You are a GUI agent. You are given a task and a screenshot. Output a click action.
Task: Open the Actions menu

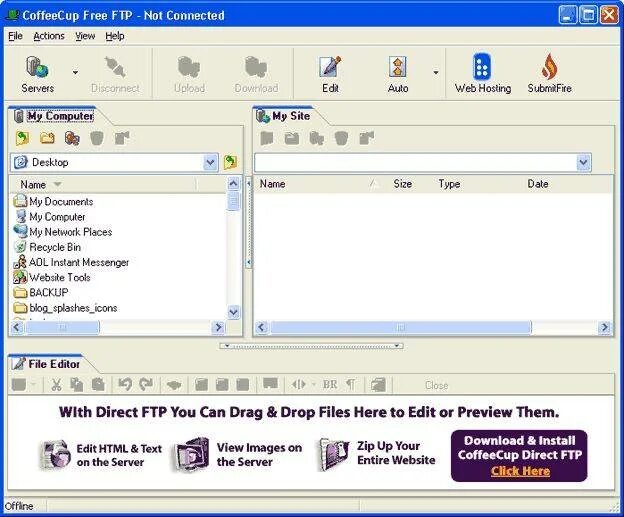point(49,36)
